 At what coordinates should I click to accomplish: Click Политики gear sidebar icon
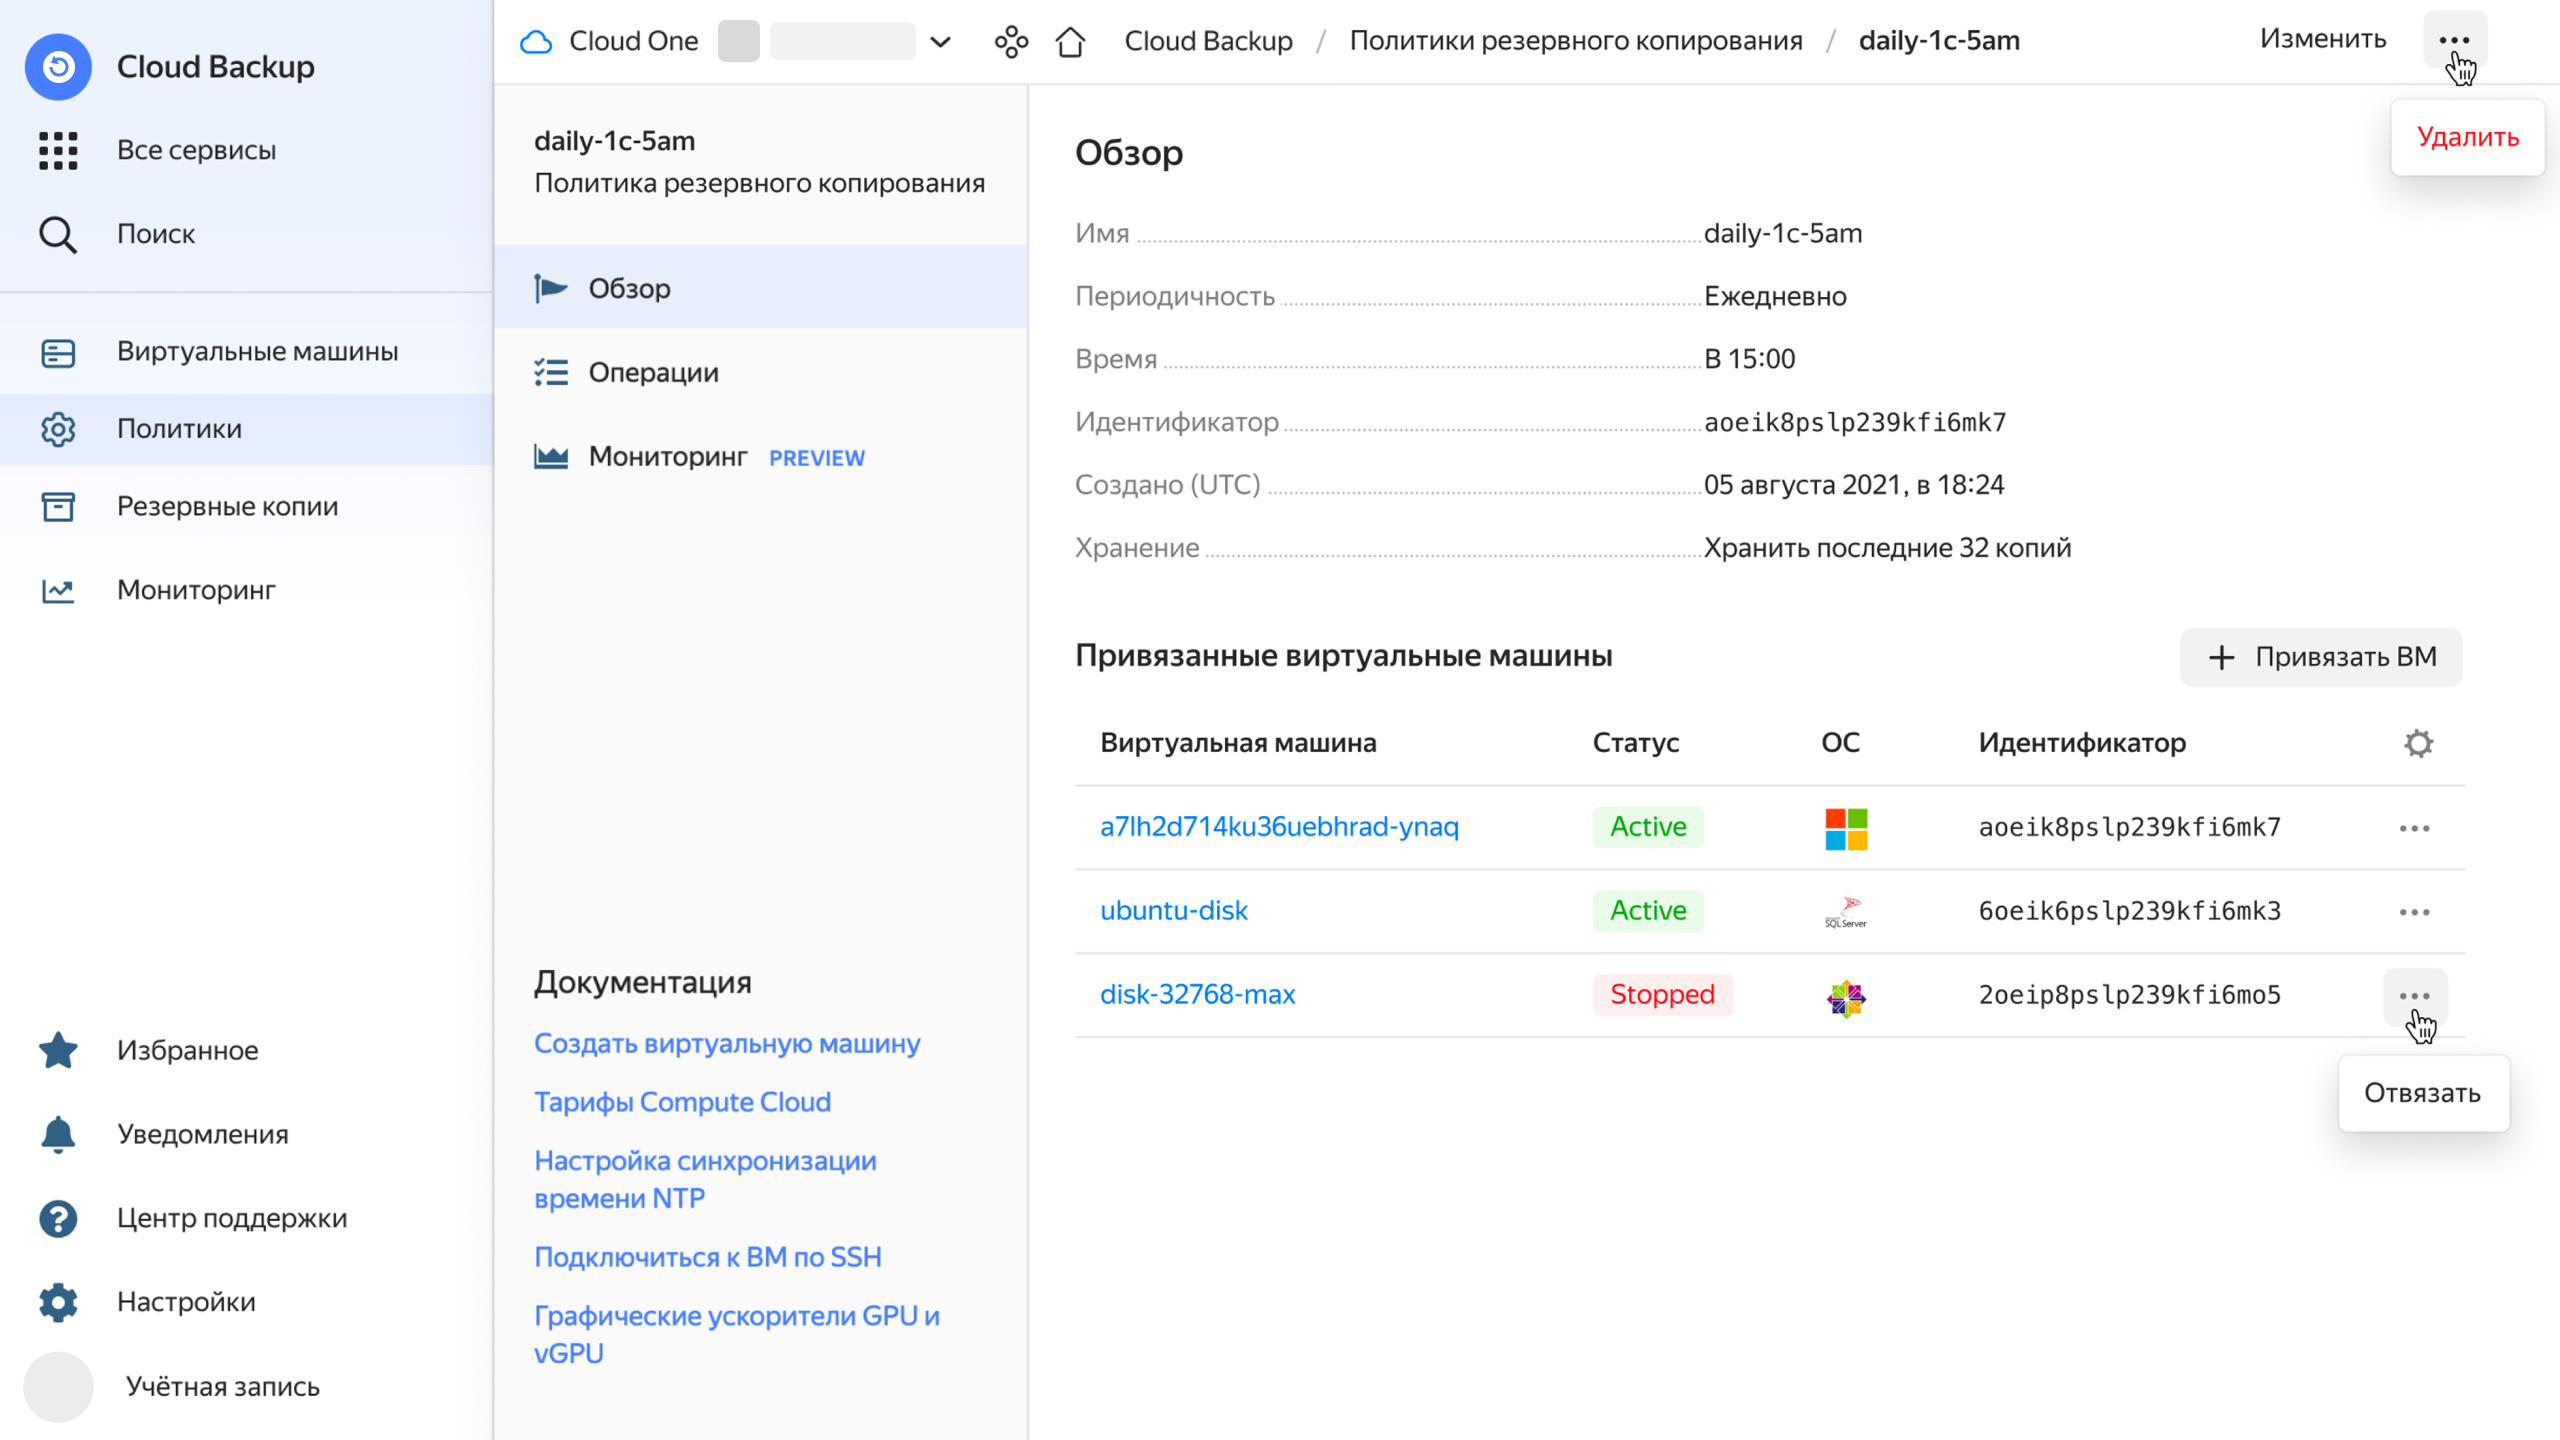click(58, 429)
